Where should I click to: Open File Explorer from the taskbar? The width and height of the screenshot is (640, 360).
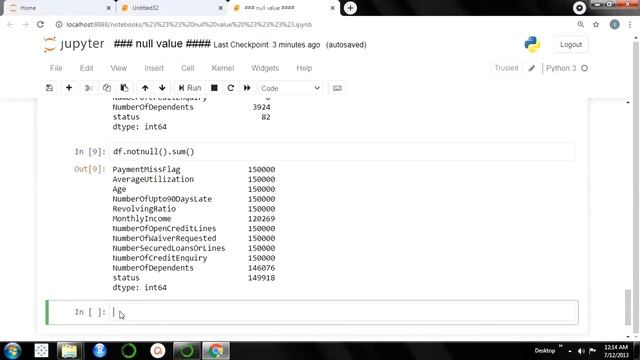tap(69, 351)
